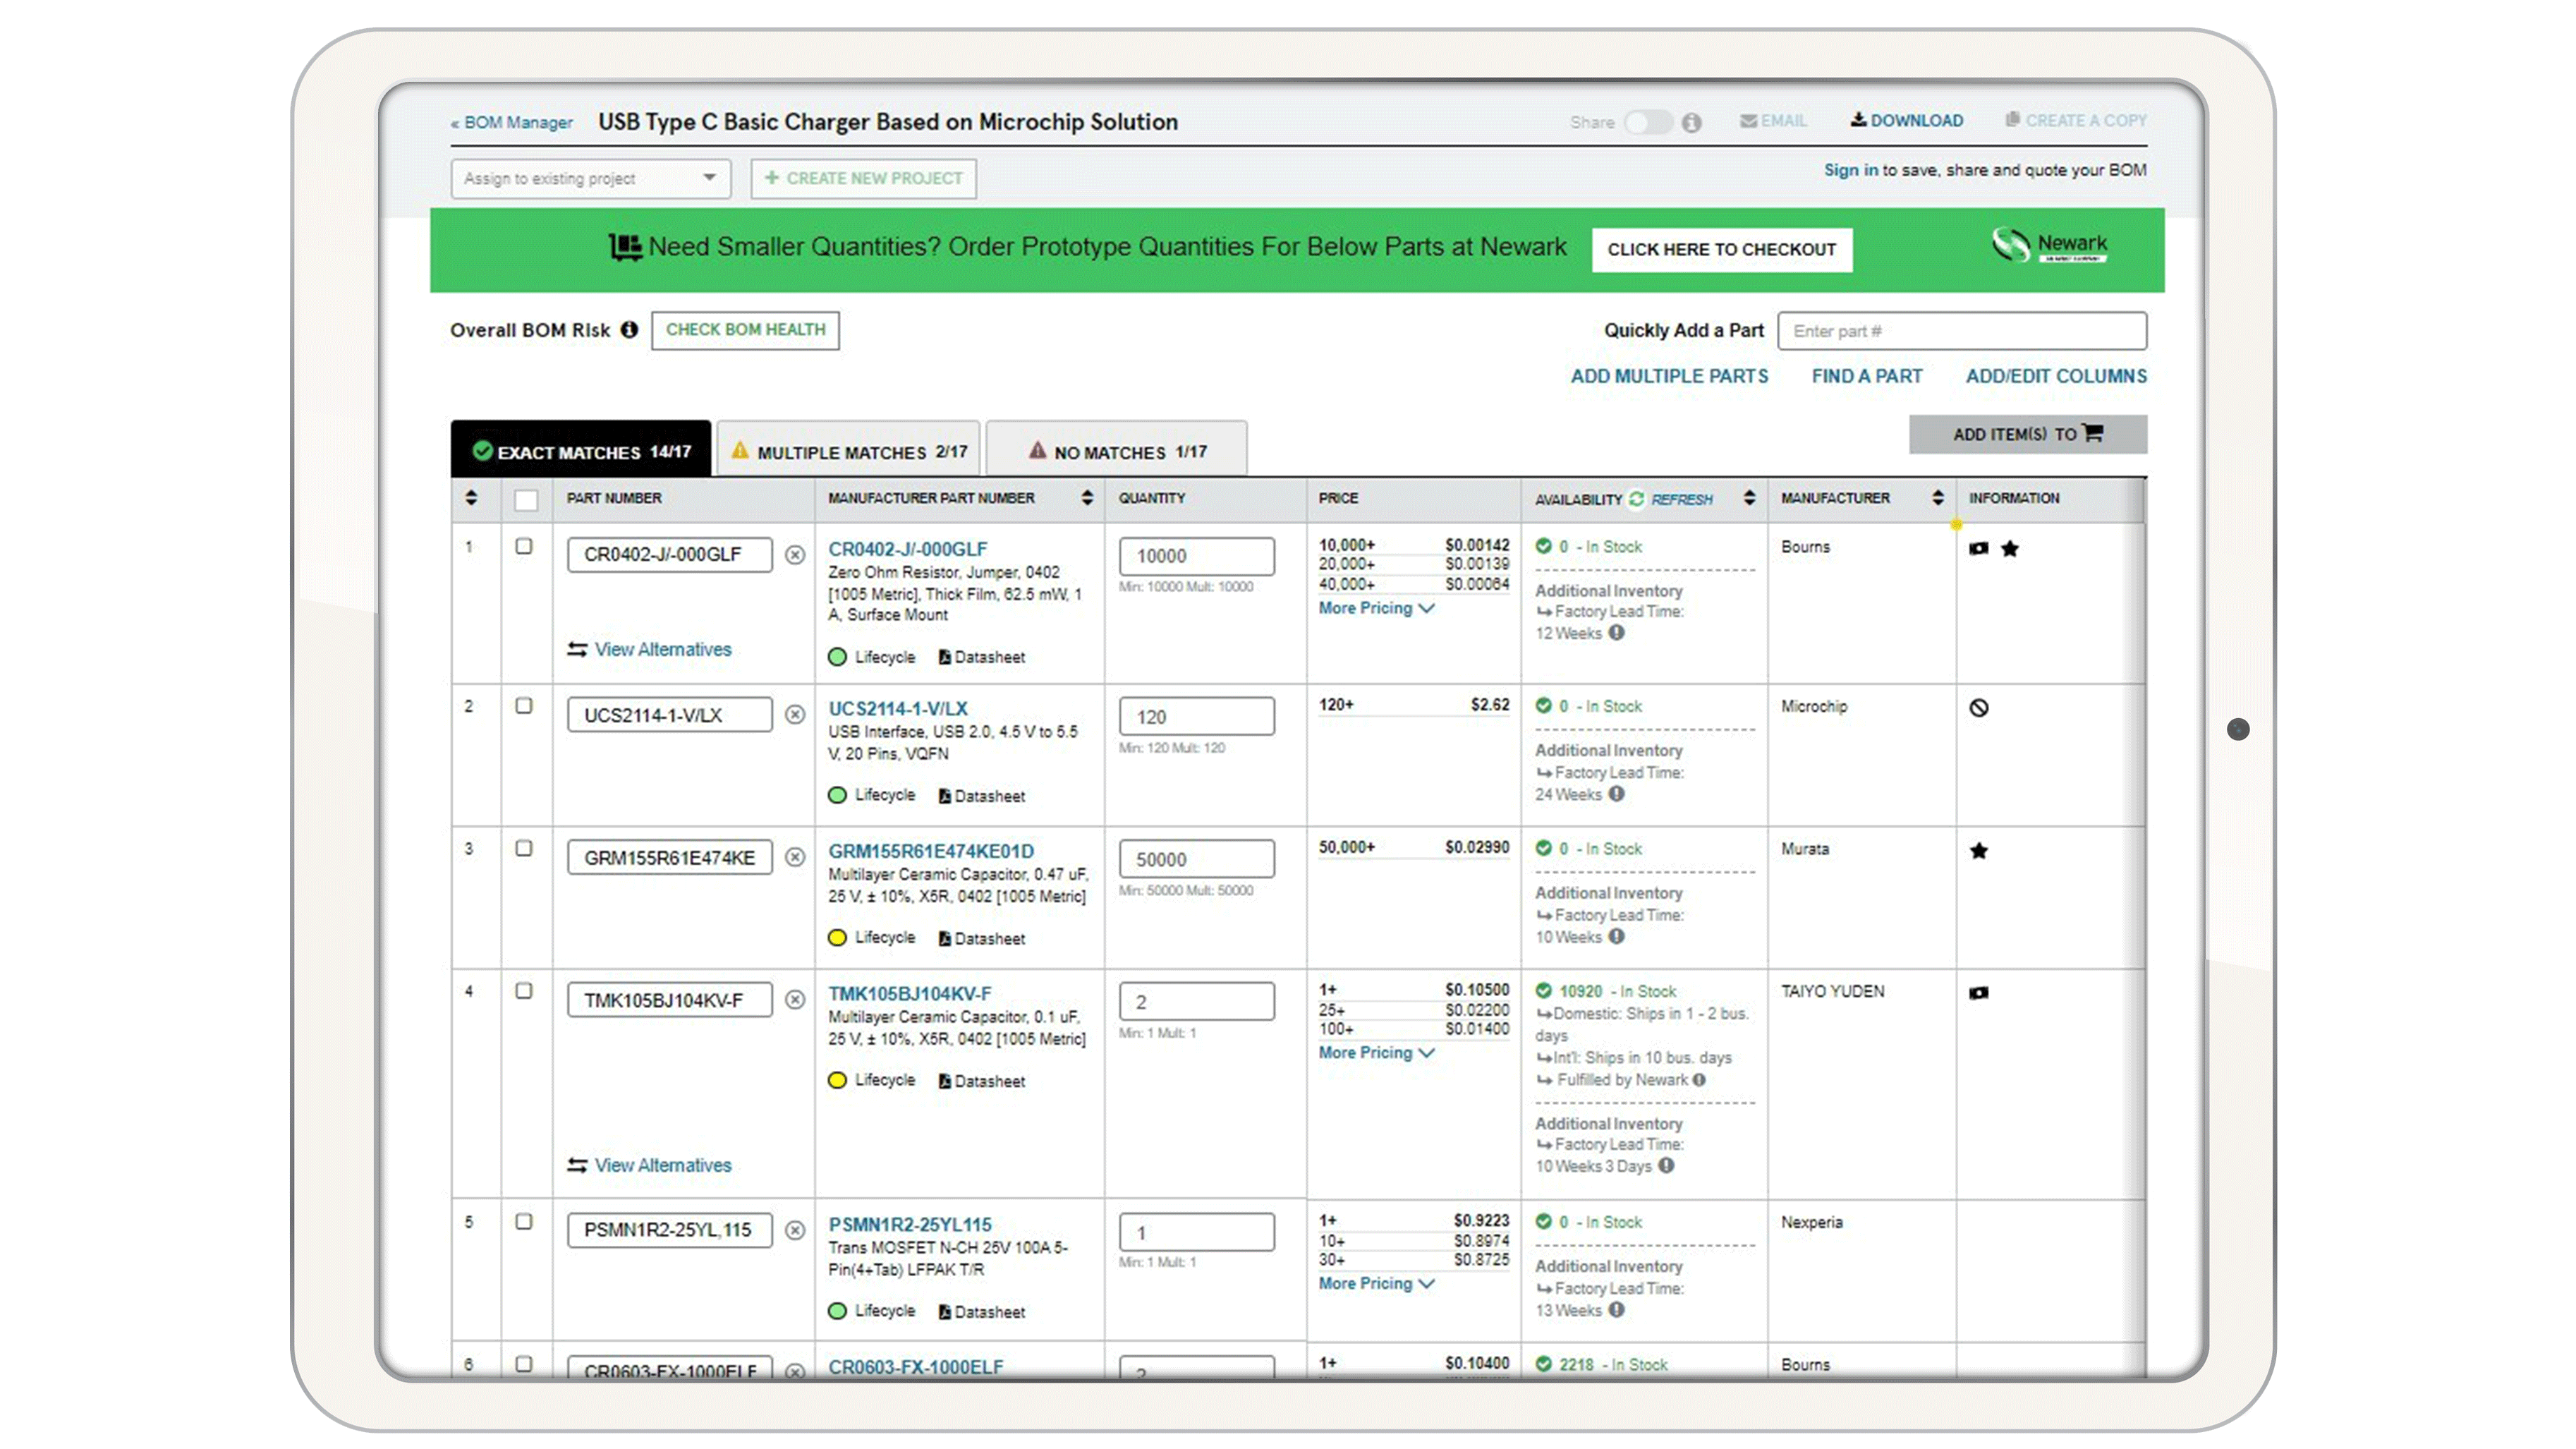Click Add Multiple Parts
Image resolution: width=2576 pixels, height=1449 pixels.
point(1669,376)
